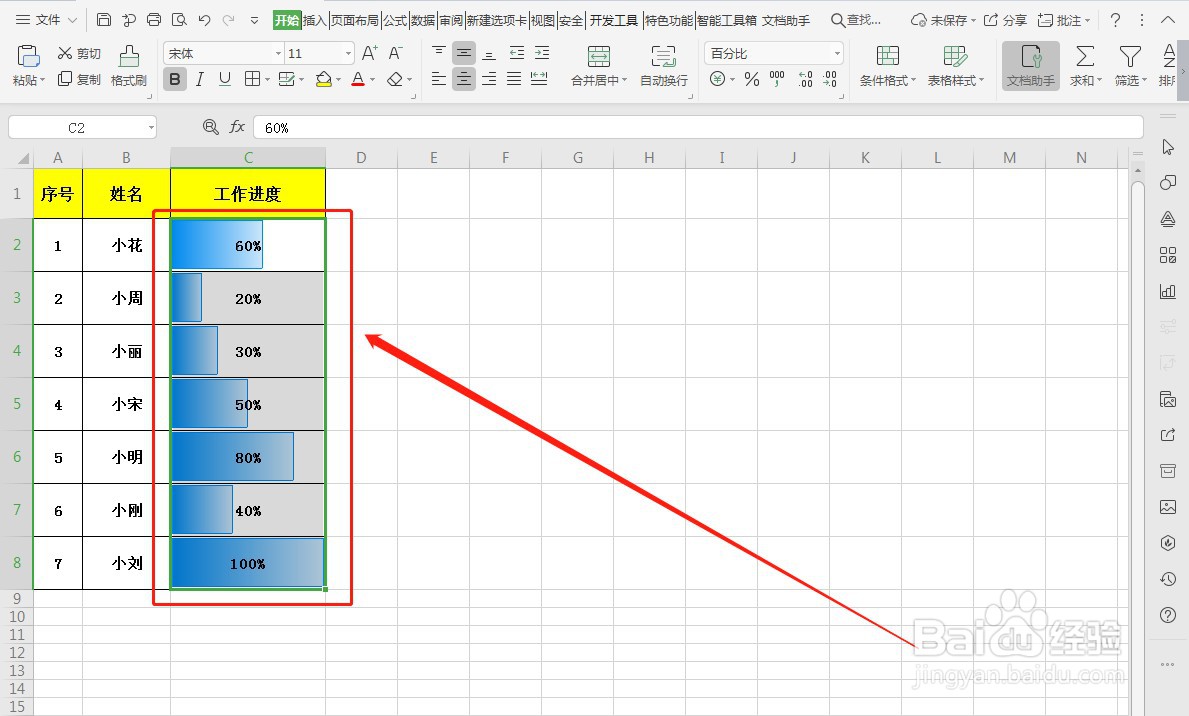Toggle center horizontal alignment

pyautogui.click(x=464, y=79)
